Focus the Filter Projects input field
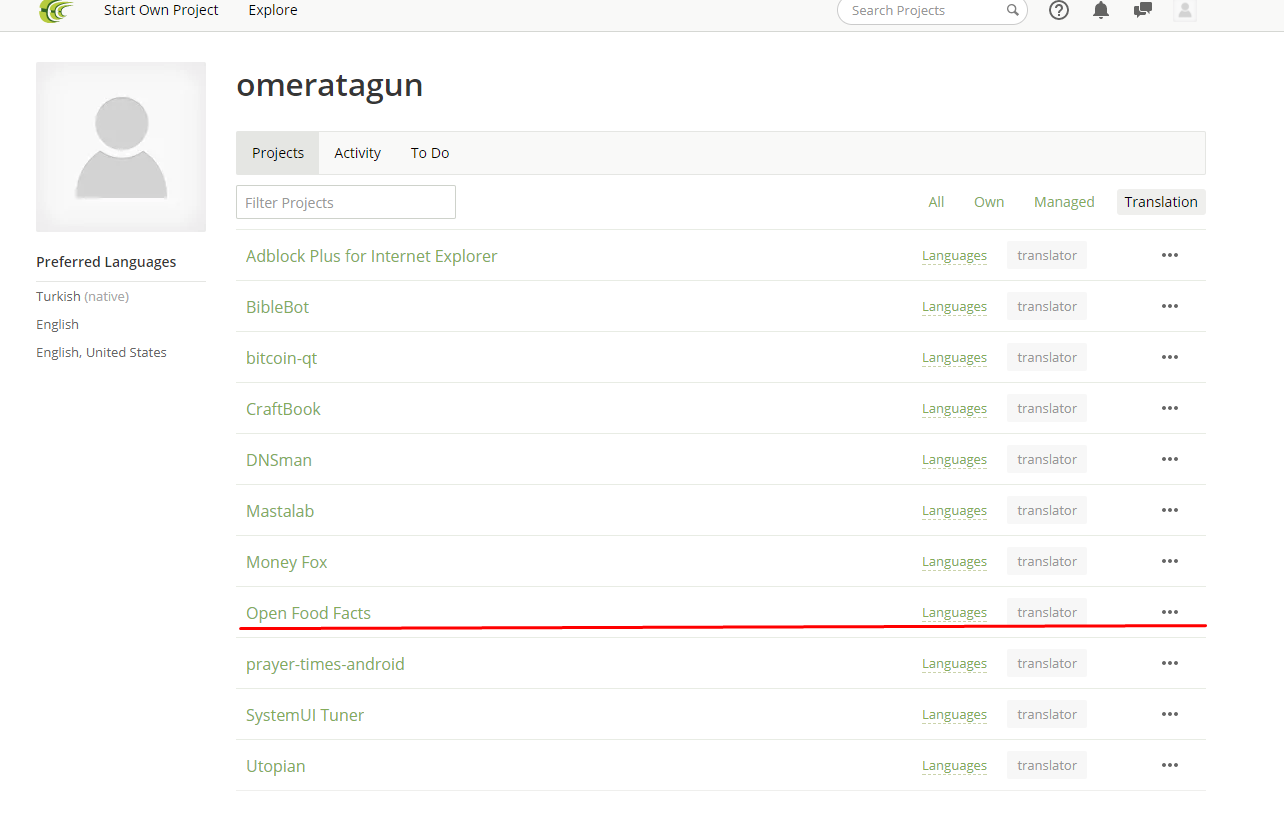 [x=346, y=202]
